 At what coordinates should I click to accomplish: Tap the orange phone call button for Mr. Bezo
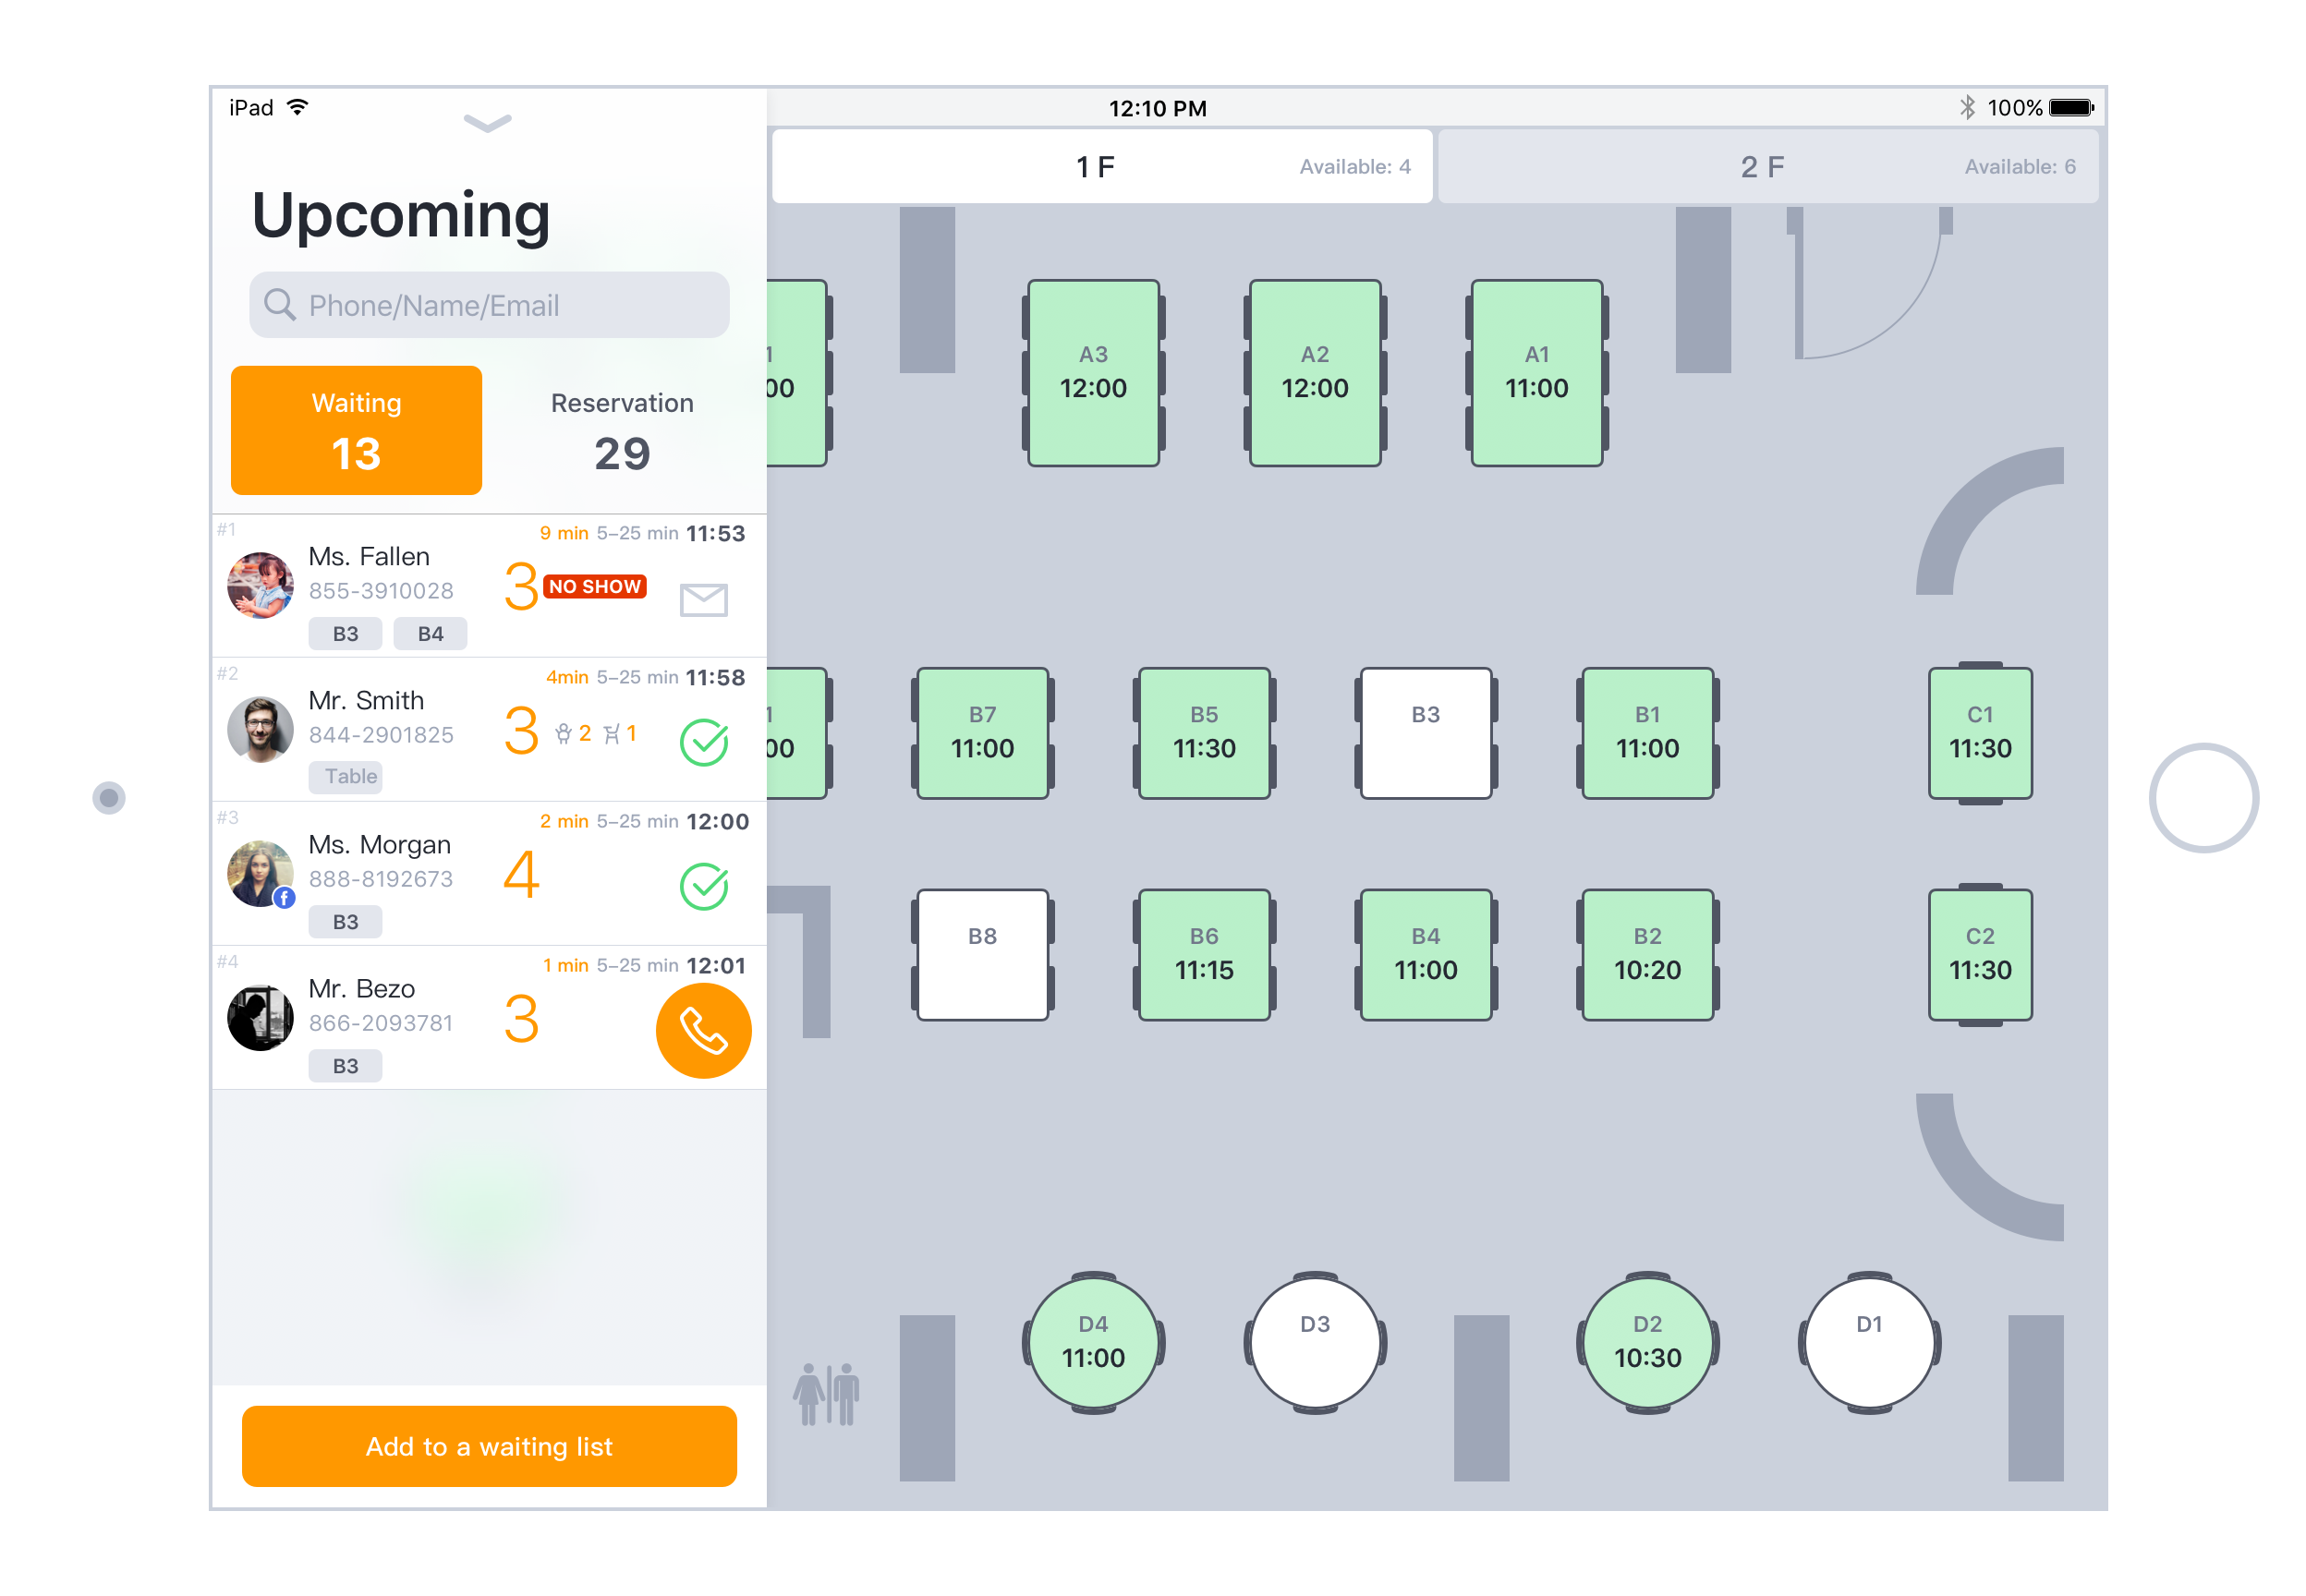[703, 1031]
